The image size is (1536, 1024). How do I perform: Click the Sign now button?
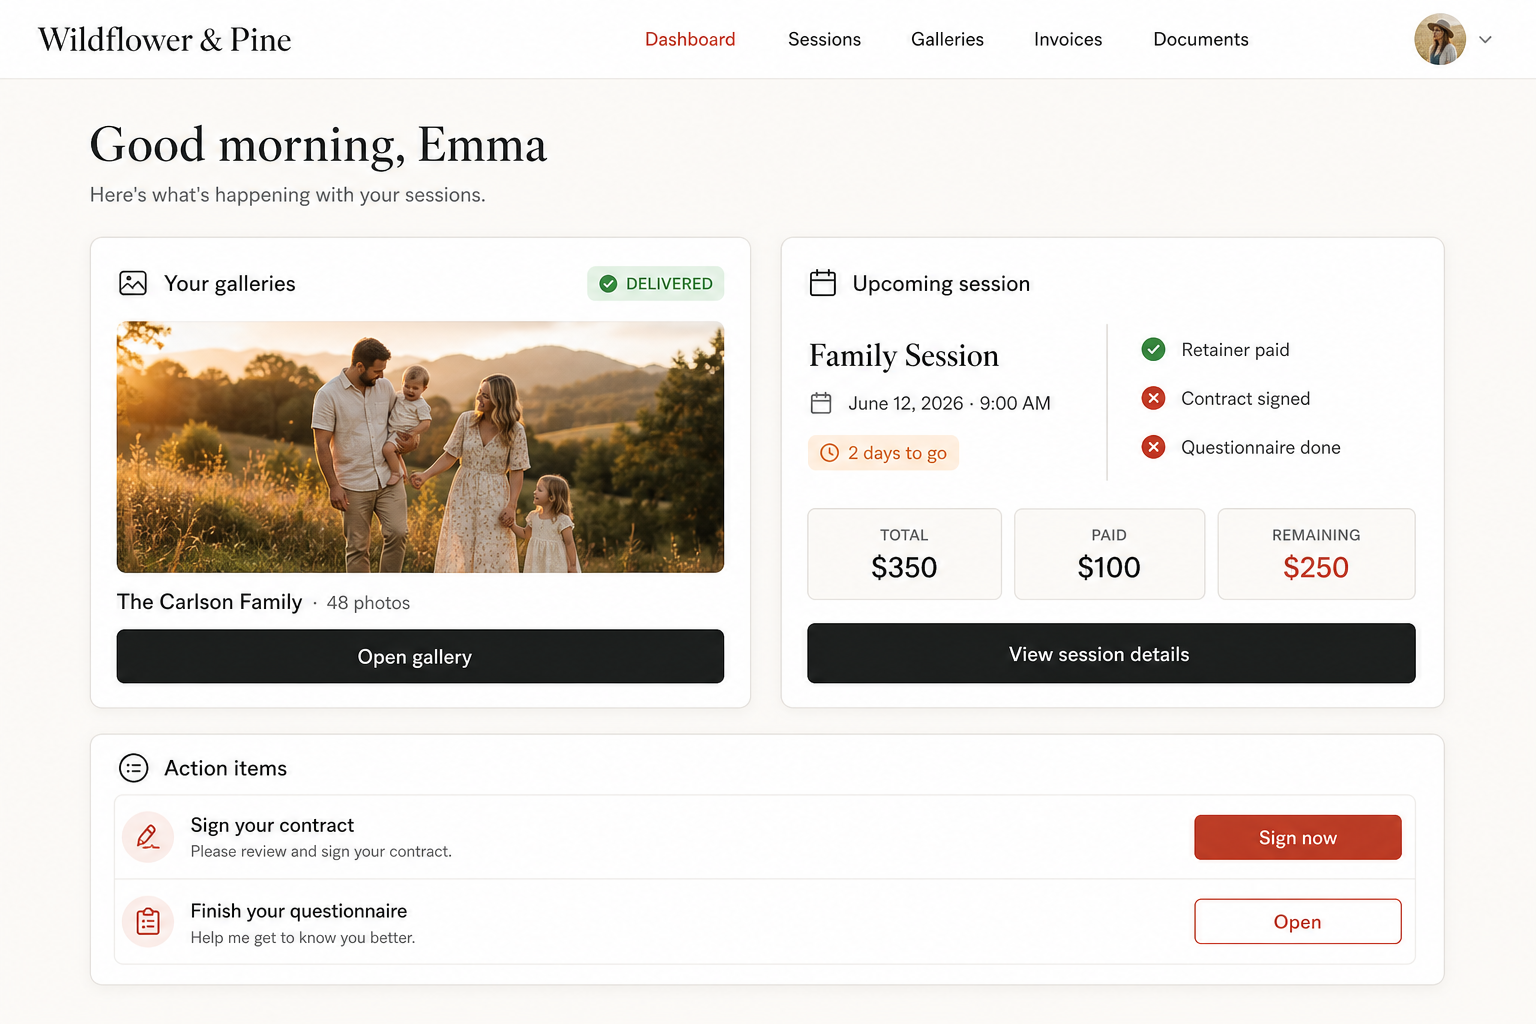[1298, 837]
